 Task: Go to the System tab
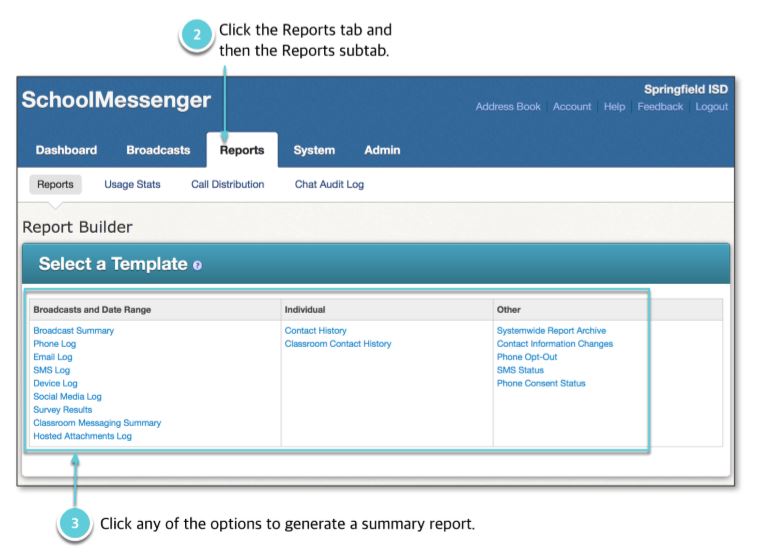[314, 150]
